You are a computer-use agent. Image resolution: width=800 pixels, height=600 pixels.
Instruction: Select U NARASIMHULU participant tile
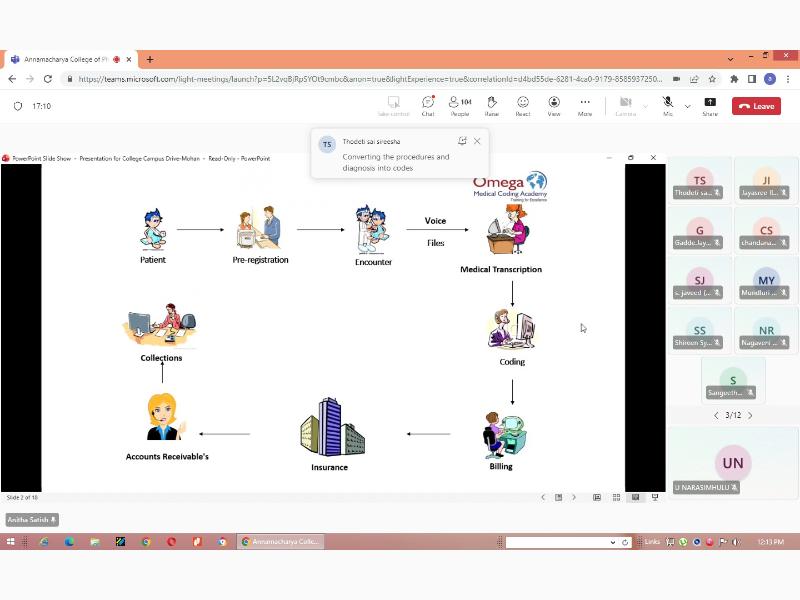[x=733, y=462]
